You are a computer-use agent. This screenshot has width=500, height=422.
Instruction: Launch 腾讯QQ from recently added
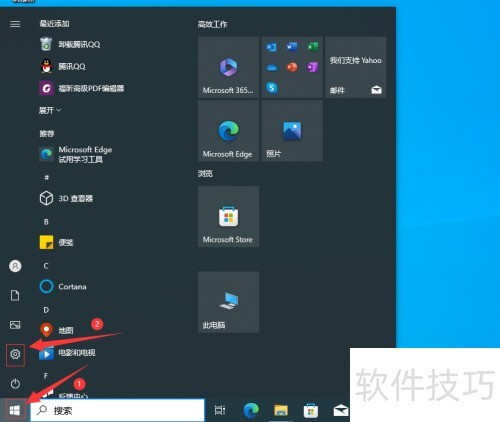click(63, 66)
